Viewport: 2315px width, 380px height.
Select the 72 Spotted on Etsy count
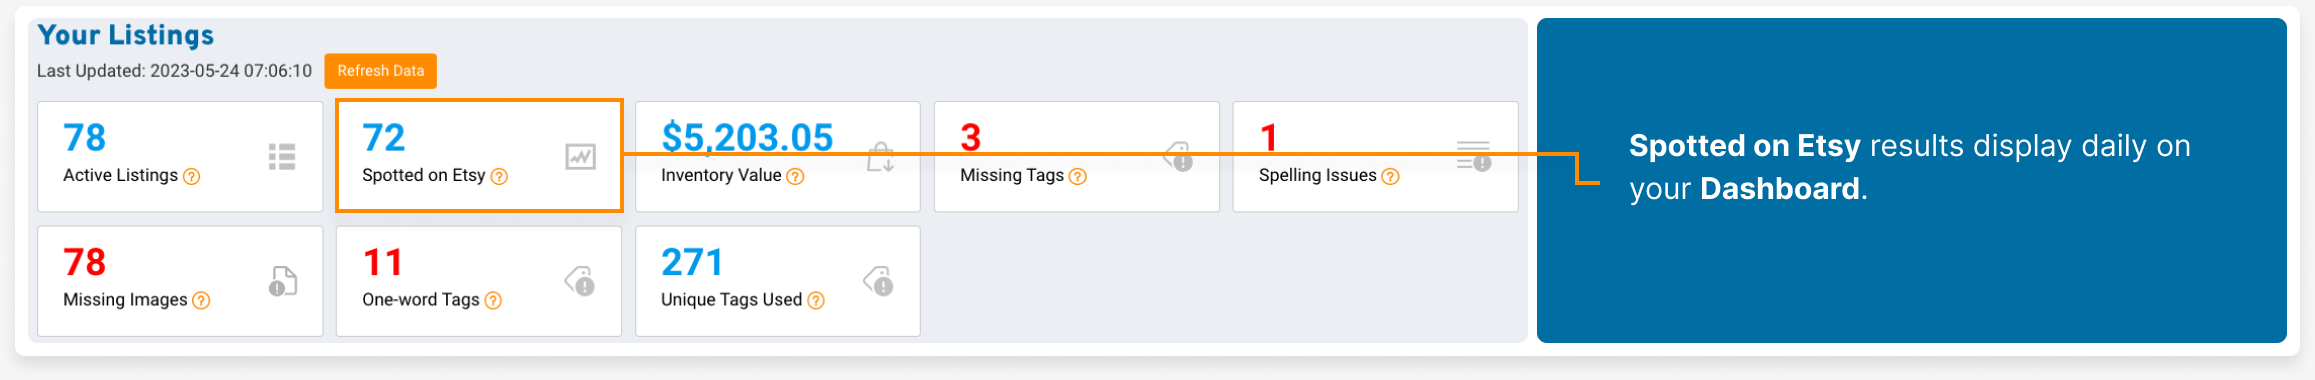(384, 138)
